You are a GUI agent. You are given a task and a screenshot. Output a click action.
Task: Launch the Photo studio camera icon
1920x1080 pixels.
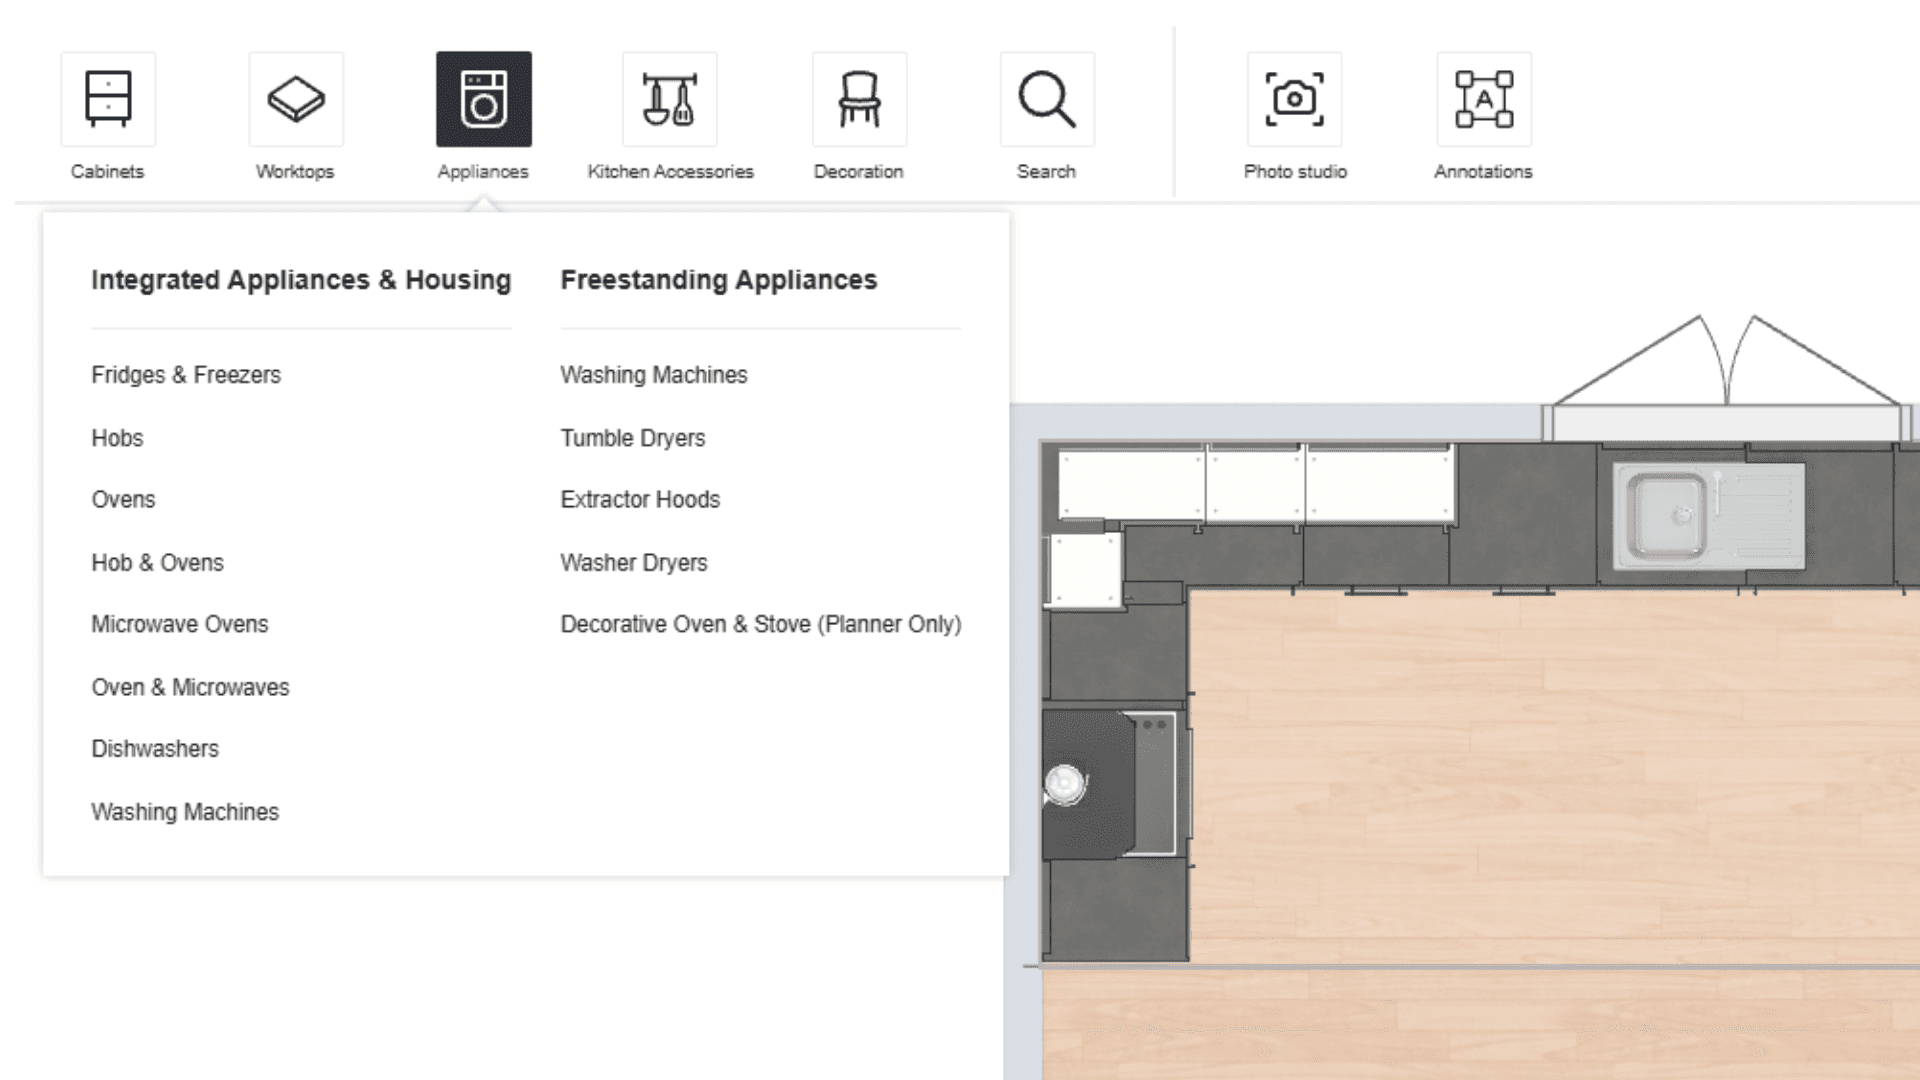coord(1295,99)
